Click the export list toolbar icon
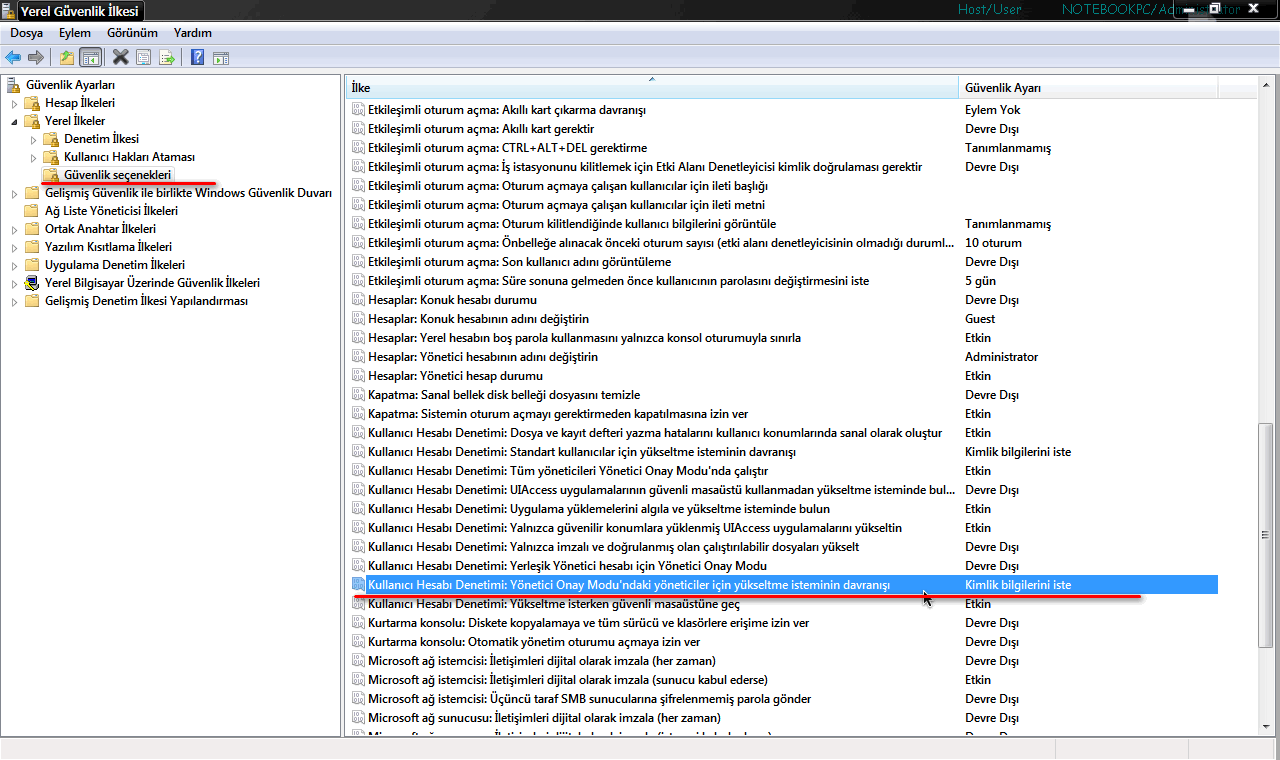Image resolution: width=1280 pixels, height=760 pixels. (167, 58)
